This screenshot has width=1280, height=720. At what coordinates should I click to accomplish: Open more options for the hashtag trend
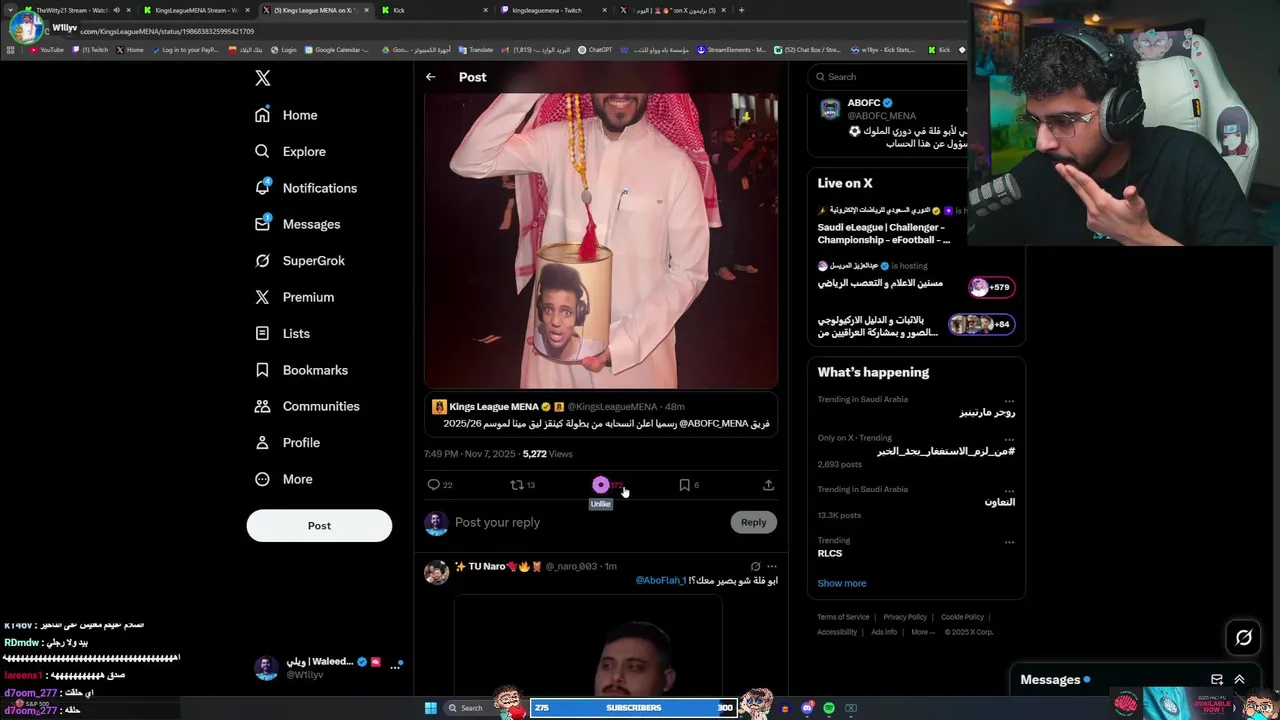(1009, 438)
